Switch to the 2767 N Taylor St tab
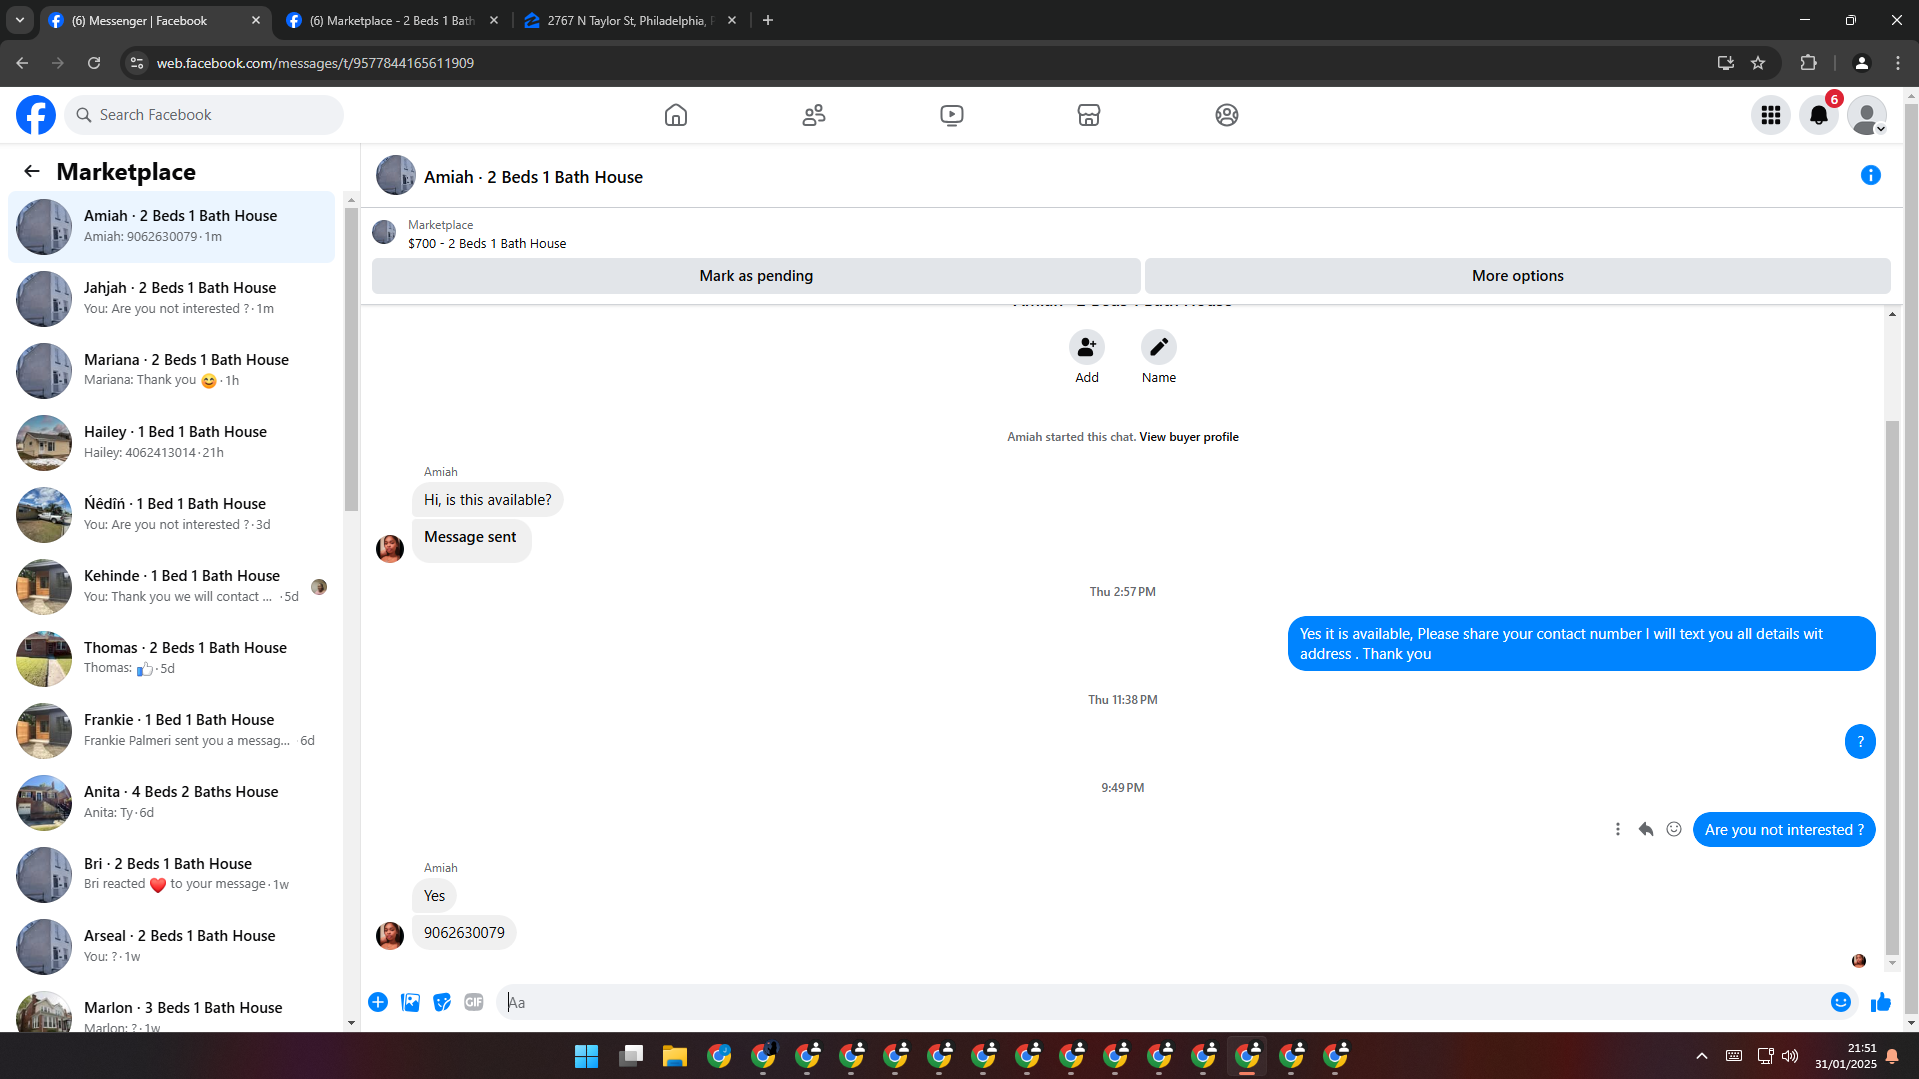This screenshot has height=1079, width=1919. pos(630,21)
